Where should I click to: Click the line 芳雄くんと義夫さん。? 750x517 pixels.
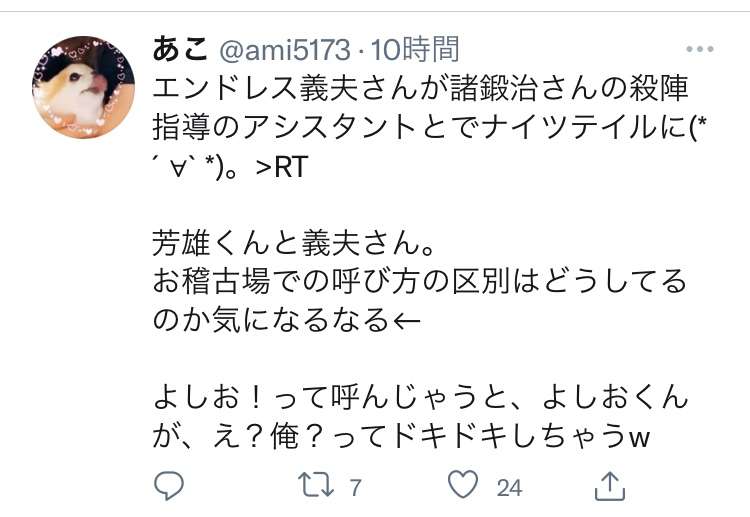(x=294, y=242)
